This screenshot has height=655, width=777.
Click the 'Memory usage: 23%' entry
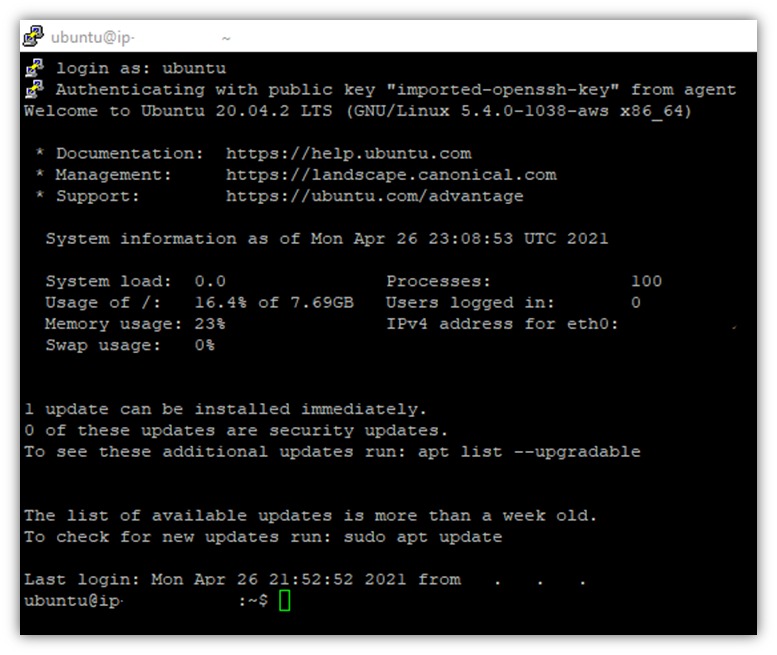pos(135,324)
